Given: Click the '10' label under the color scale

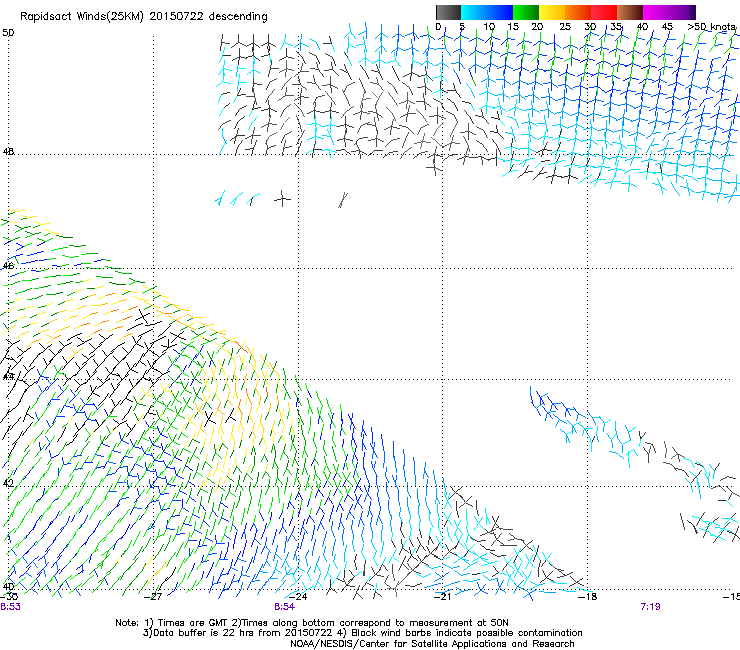Looking at the screenshot, I should click(x=489, y=27).
